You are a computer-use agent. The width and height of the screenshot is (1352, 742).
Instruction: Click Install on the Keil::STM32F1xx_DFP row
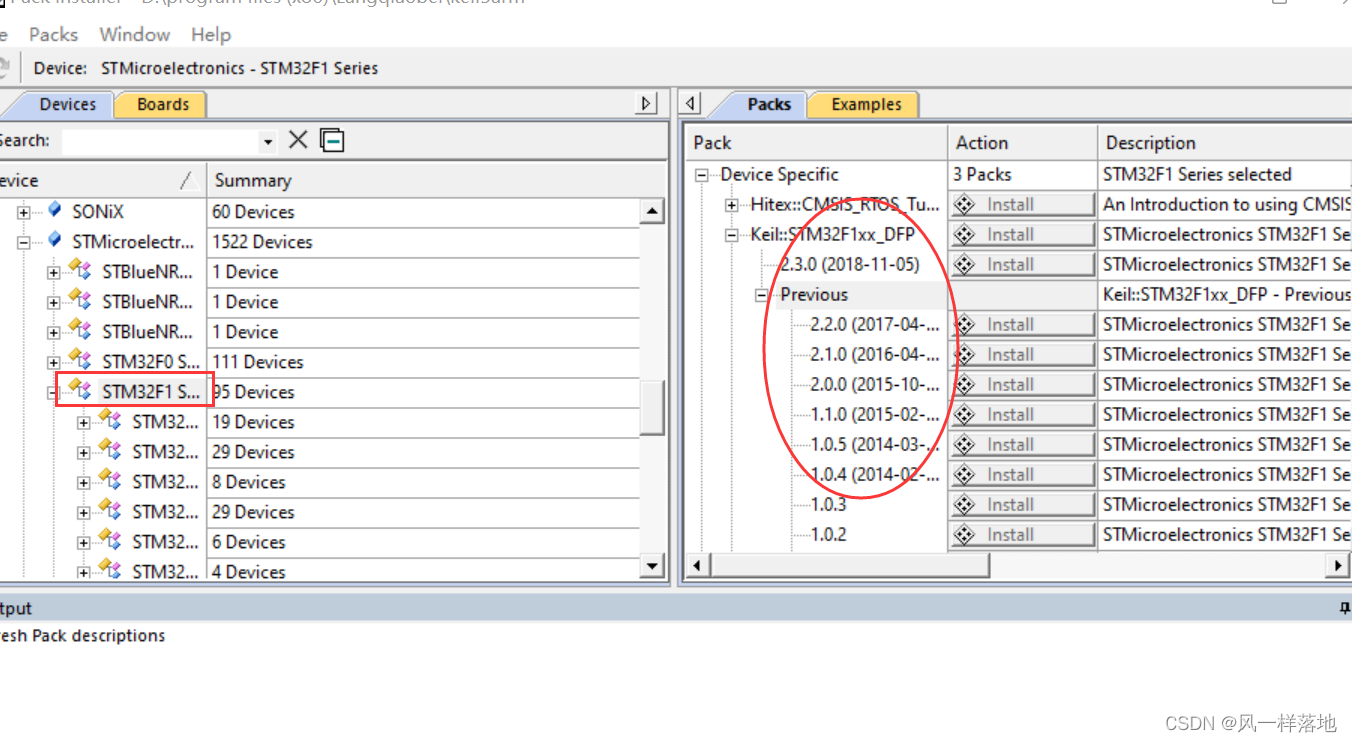point(1022,234)
